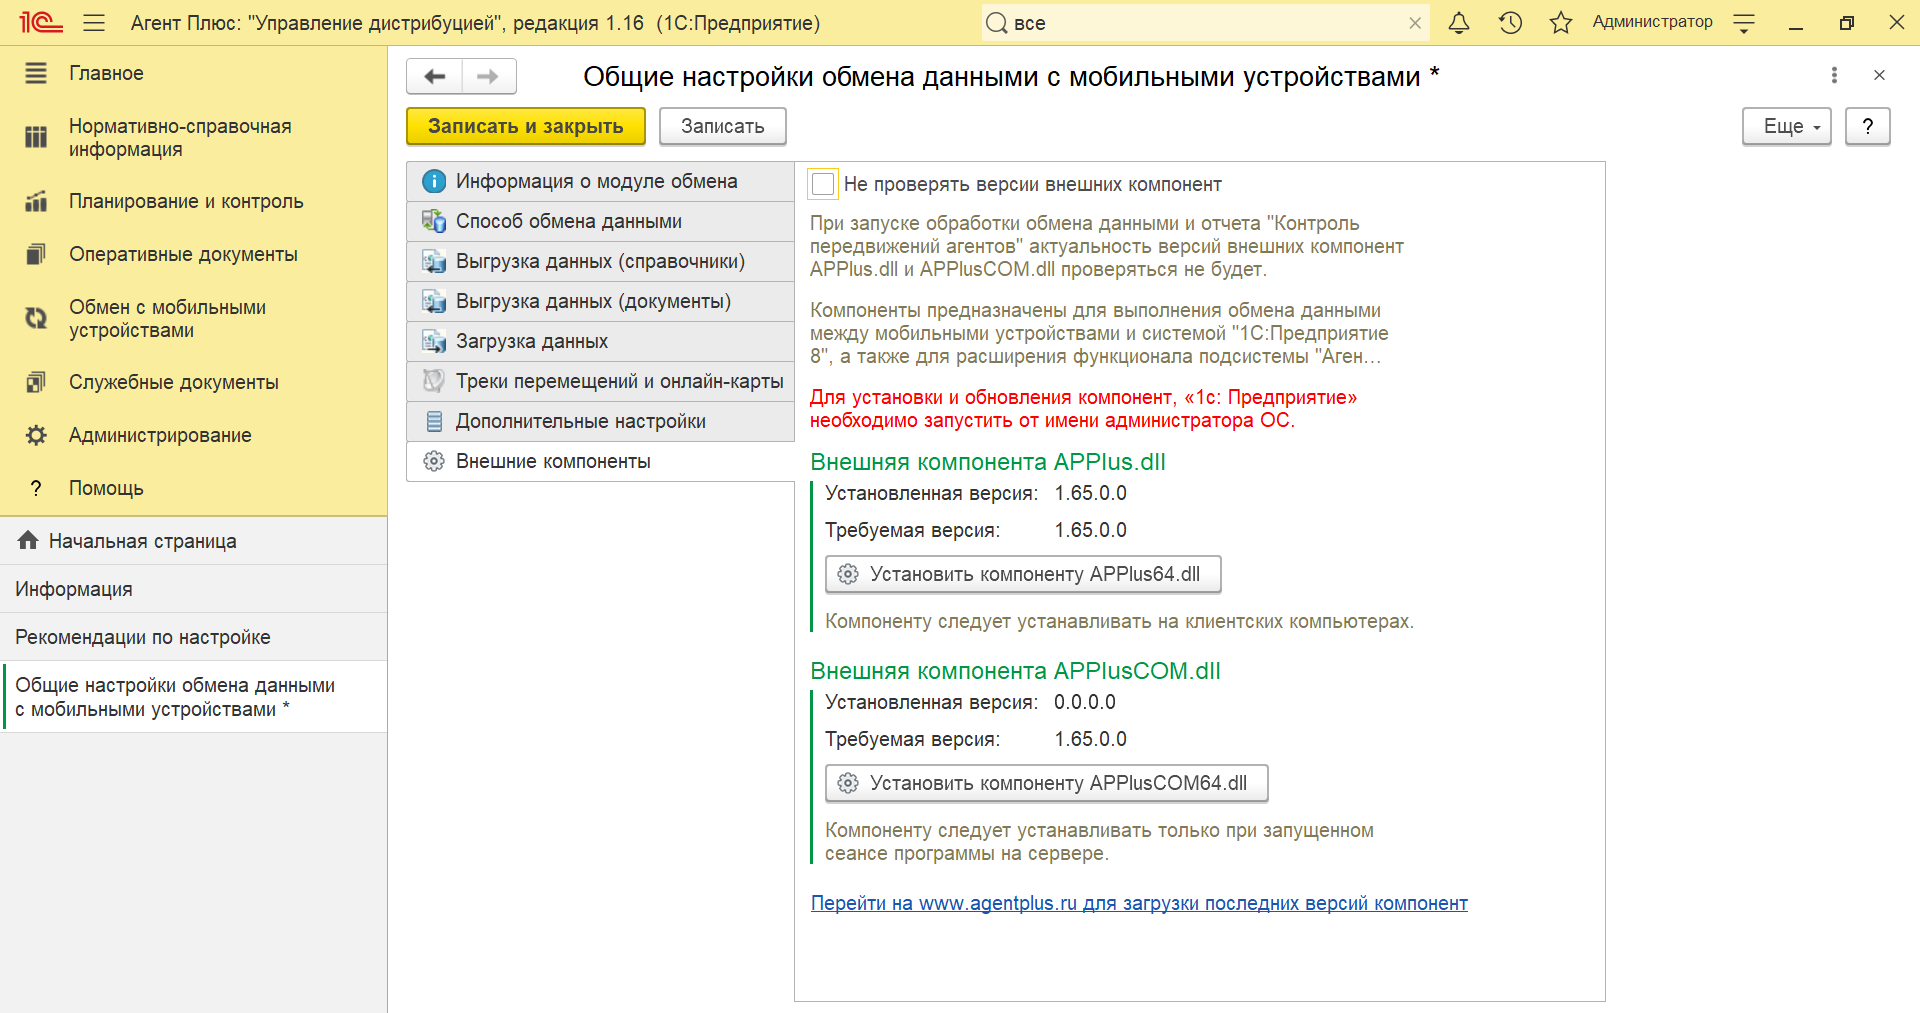Viewport: 1920px width, 1013px height.
Task: Click Внешняя компонента APPlusCOM.dll heading
Action: point(1015,671)
